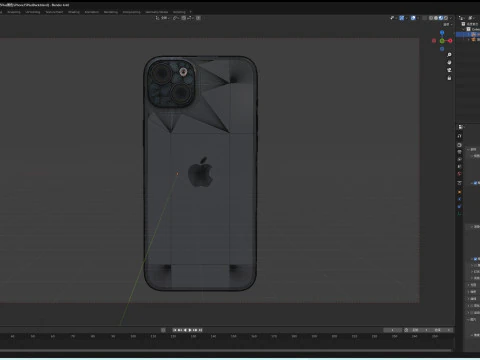Switch to wireframe viewport shading
The width and height of the screenshot is (480, 360).
[x=431, y=18]
